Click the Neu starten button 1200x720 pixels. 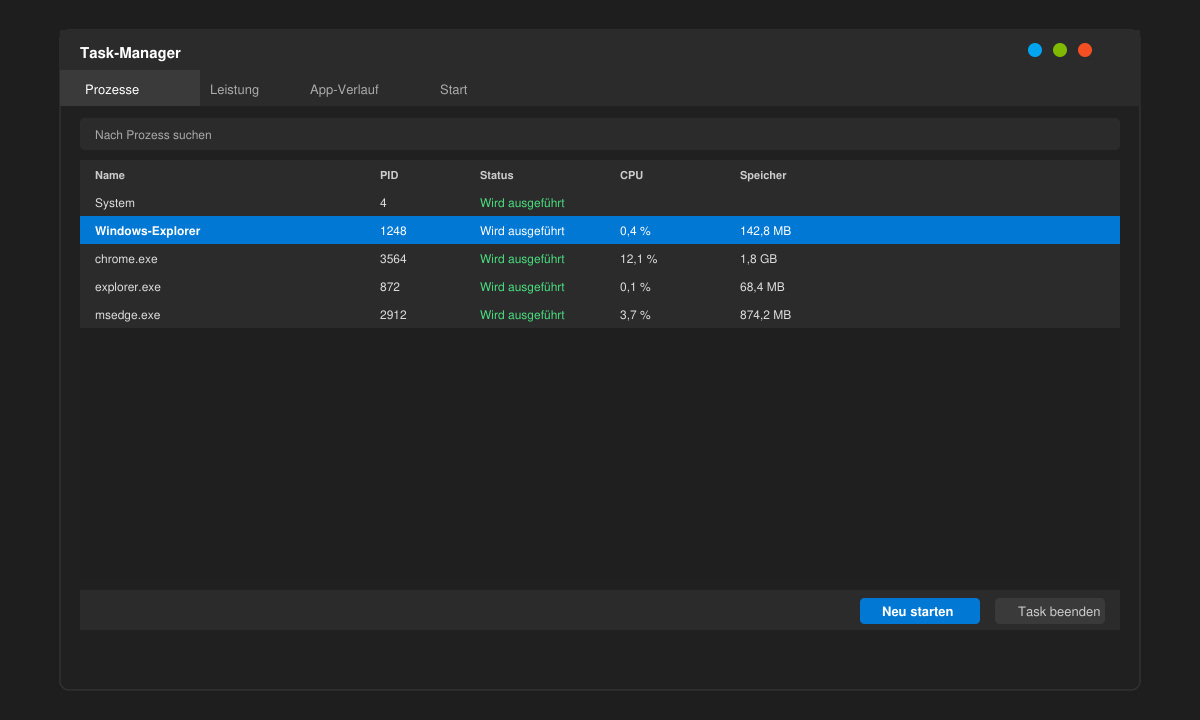tap(920, 611)
